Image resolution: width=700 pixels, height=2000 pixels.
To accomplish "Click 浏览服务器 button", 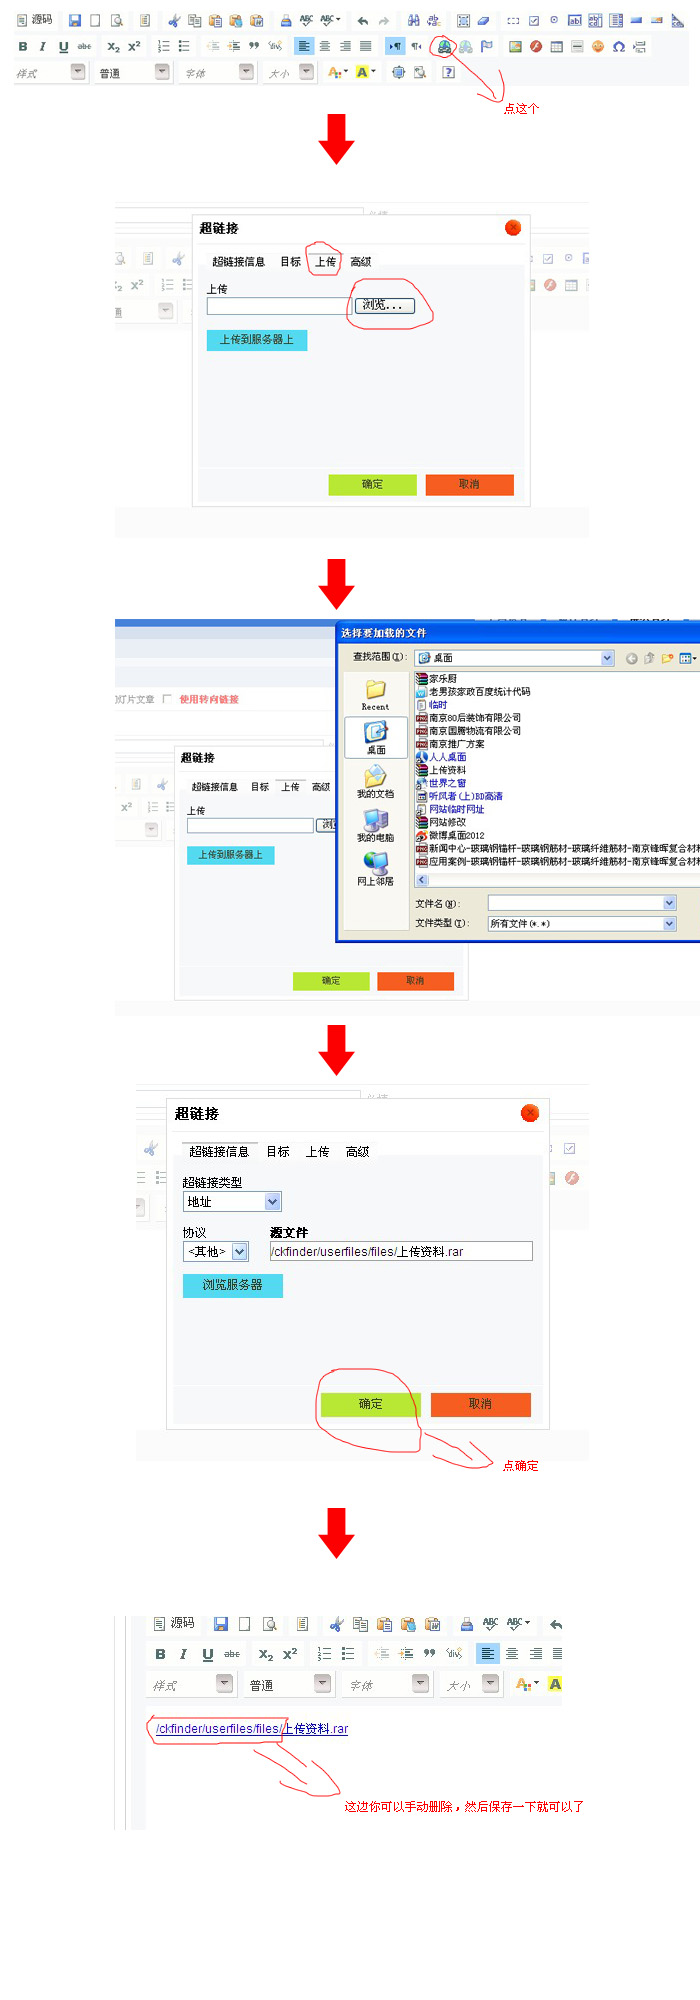I will coord(233,1285).
